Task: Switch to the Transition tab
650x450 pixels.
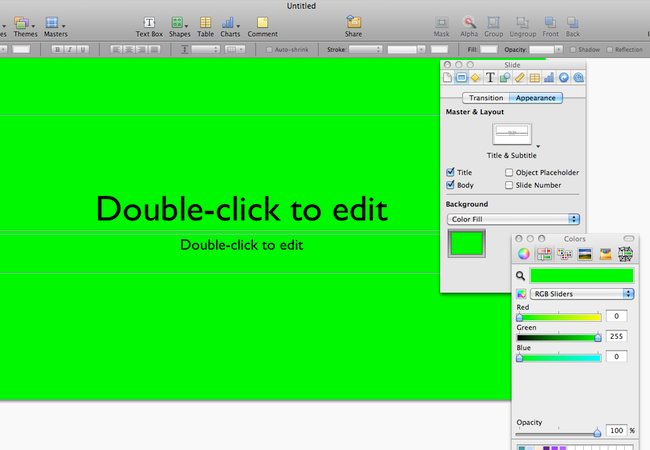Action: click(486, 98)
